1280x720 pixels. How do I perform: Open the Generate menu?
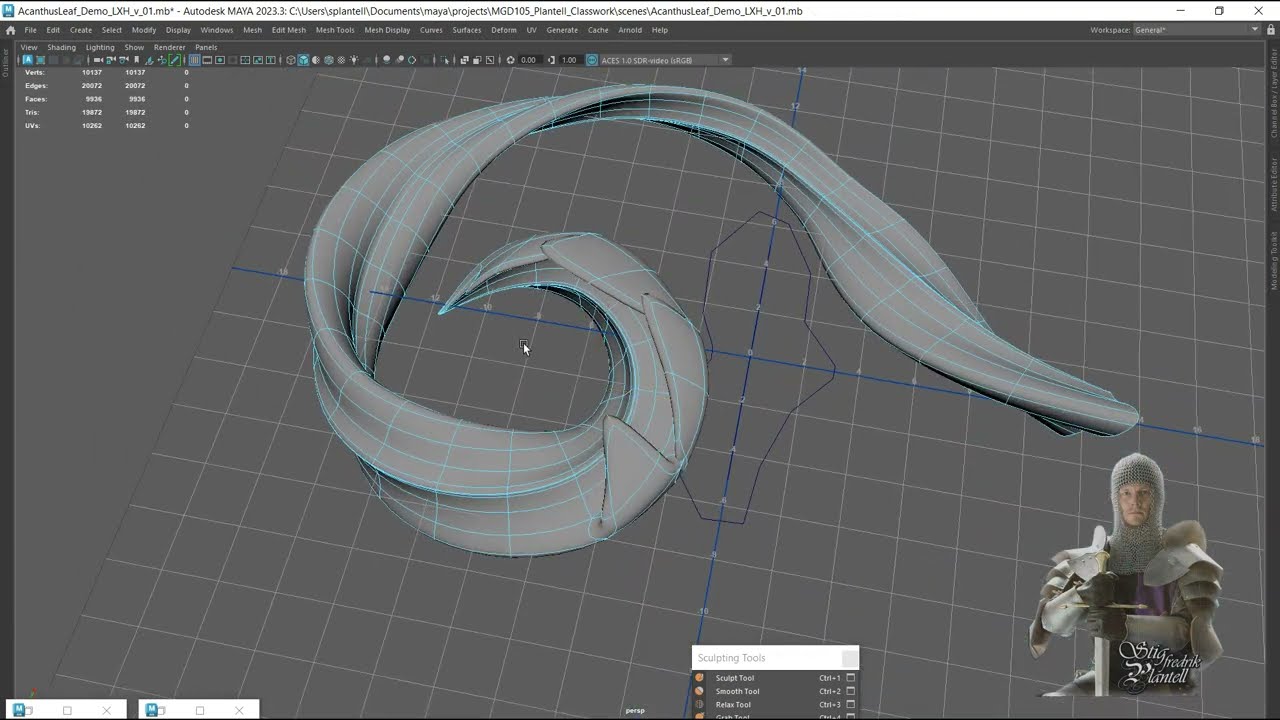[x=562, y=30]
